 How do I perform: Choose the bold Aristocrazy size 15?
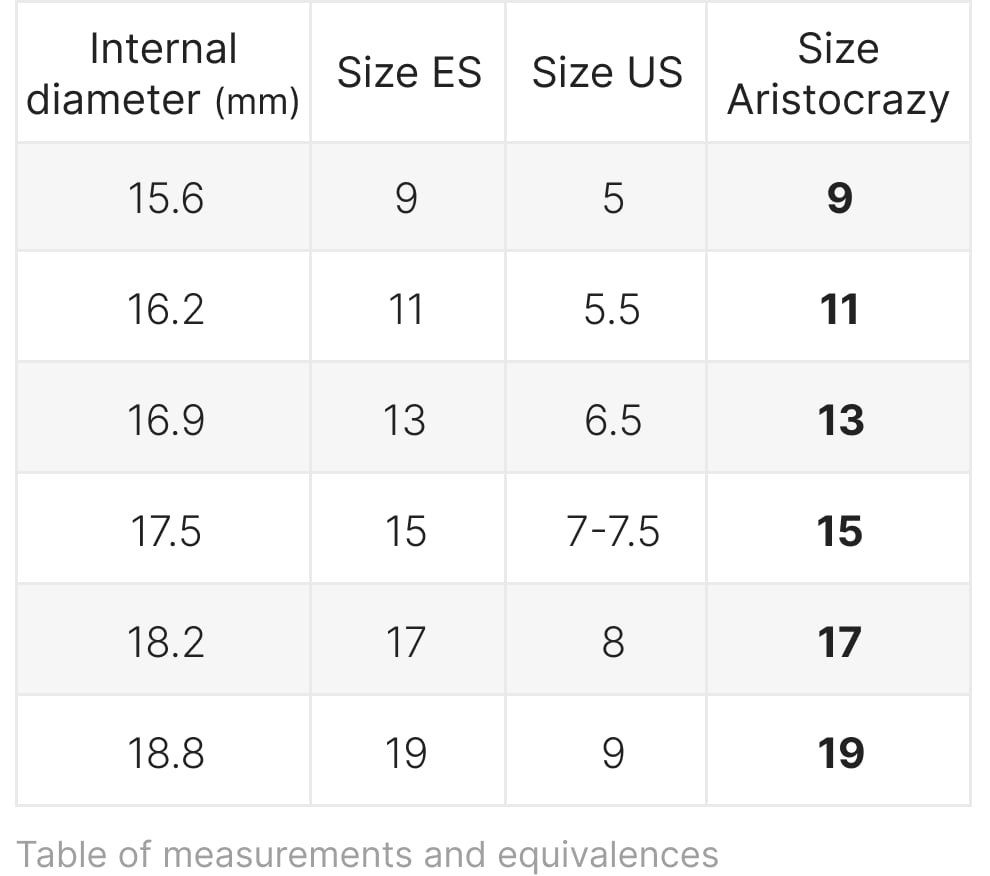click(838, 529)
